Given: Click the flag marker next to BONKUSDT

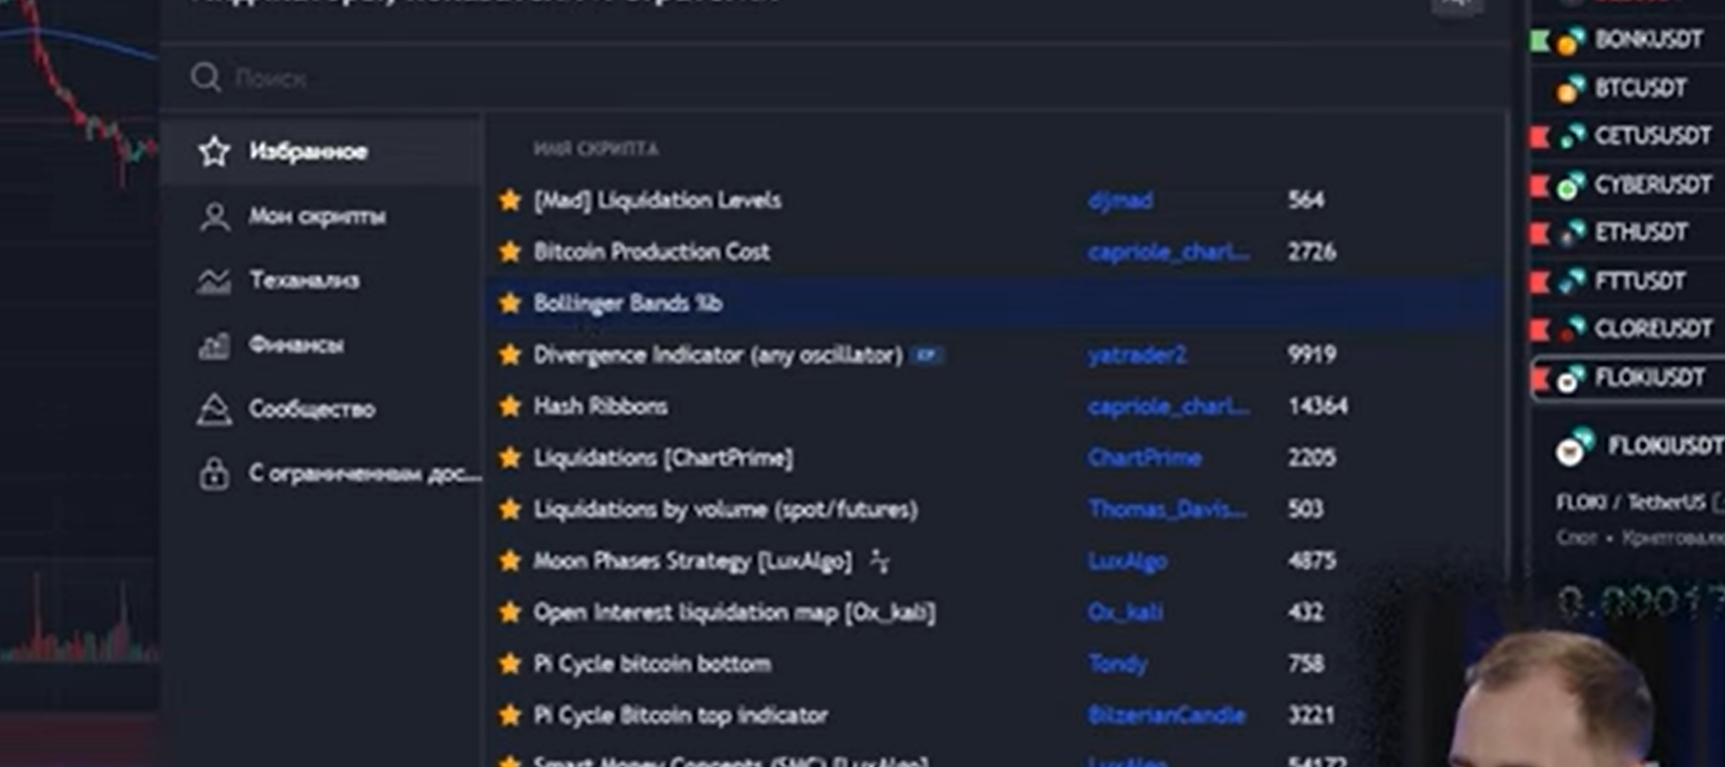Looking at the screenshot, I should coord(1540,40).
